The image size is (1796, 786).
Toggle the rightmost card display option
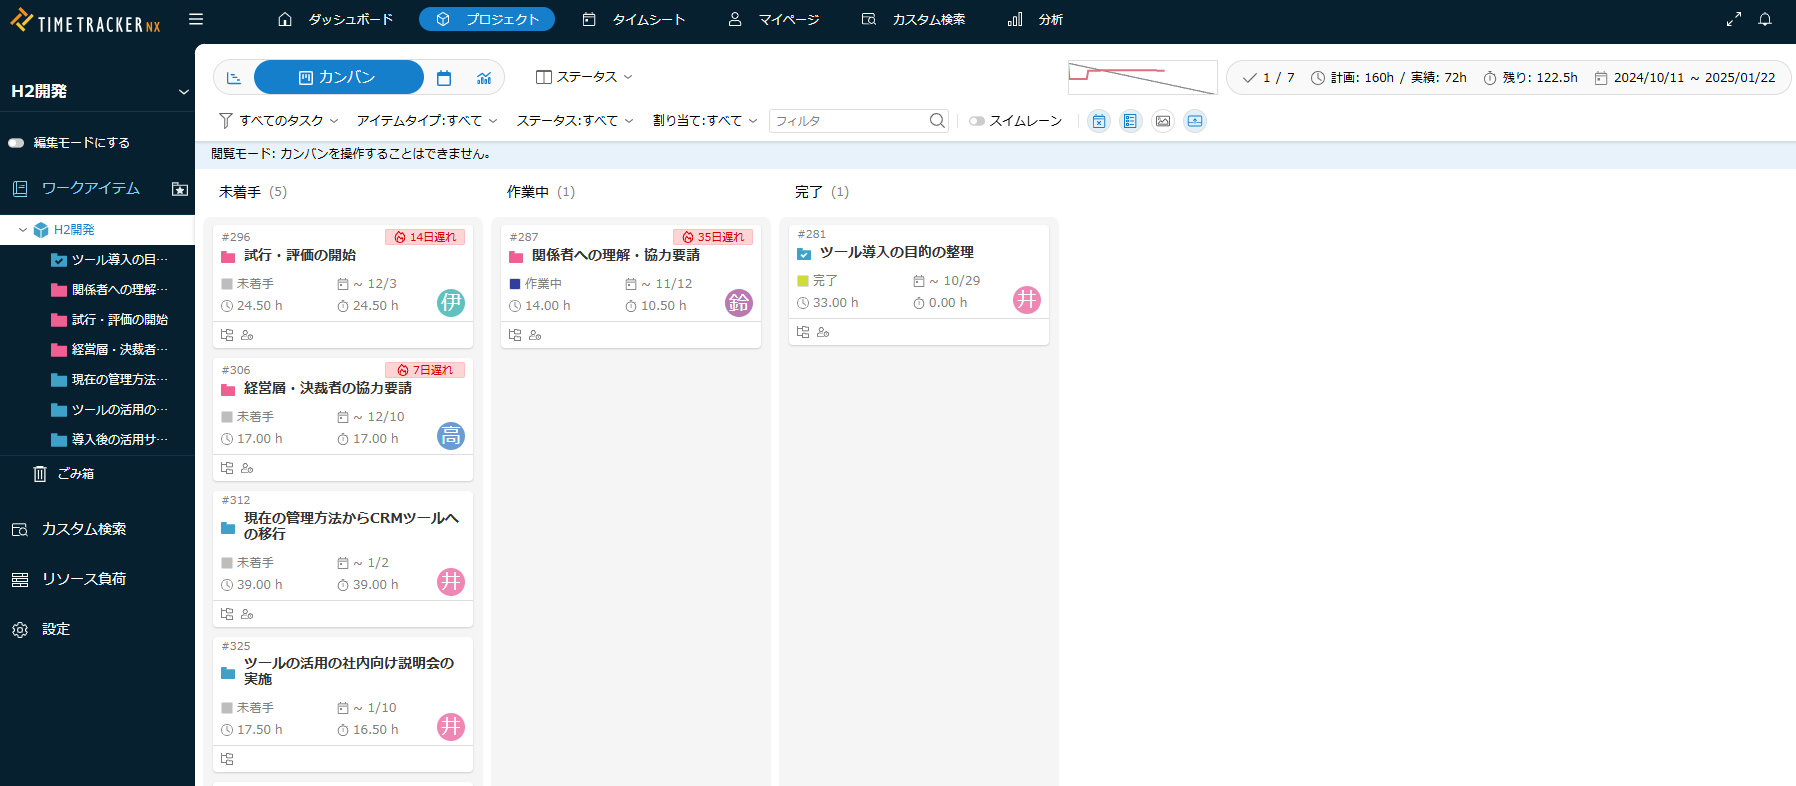pos(1195,121)
